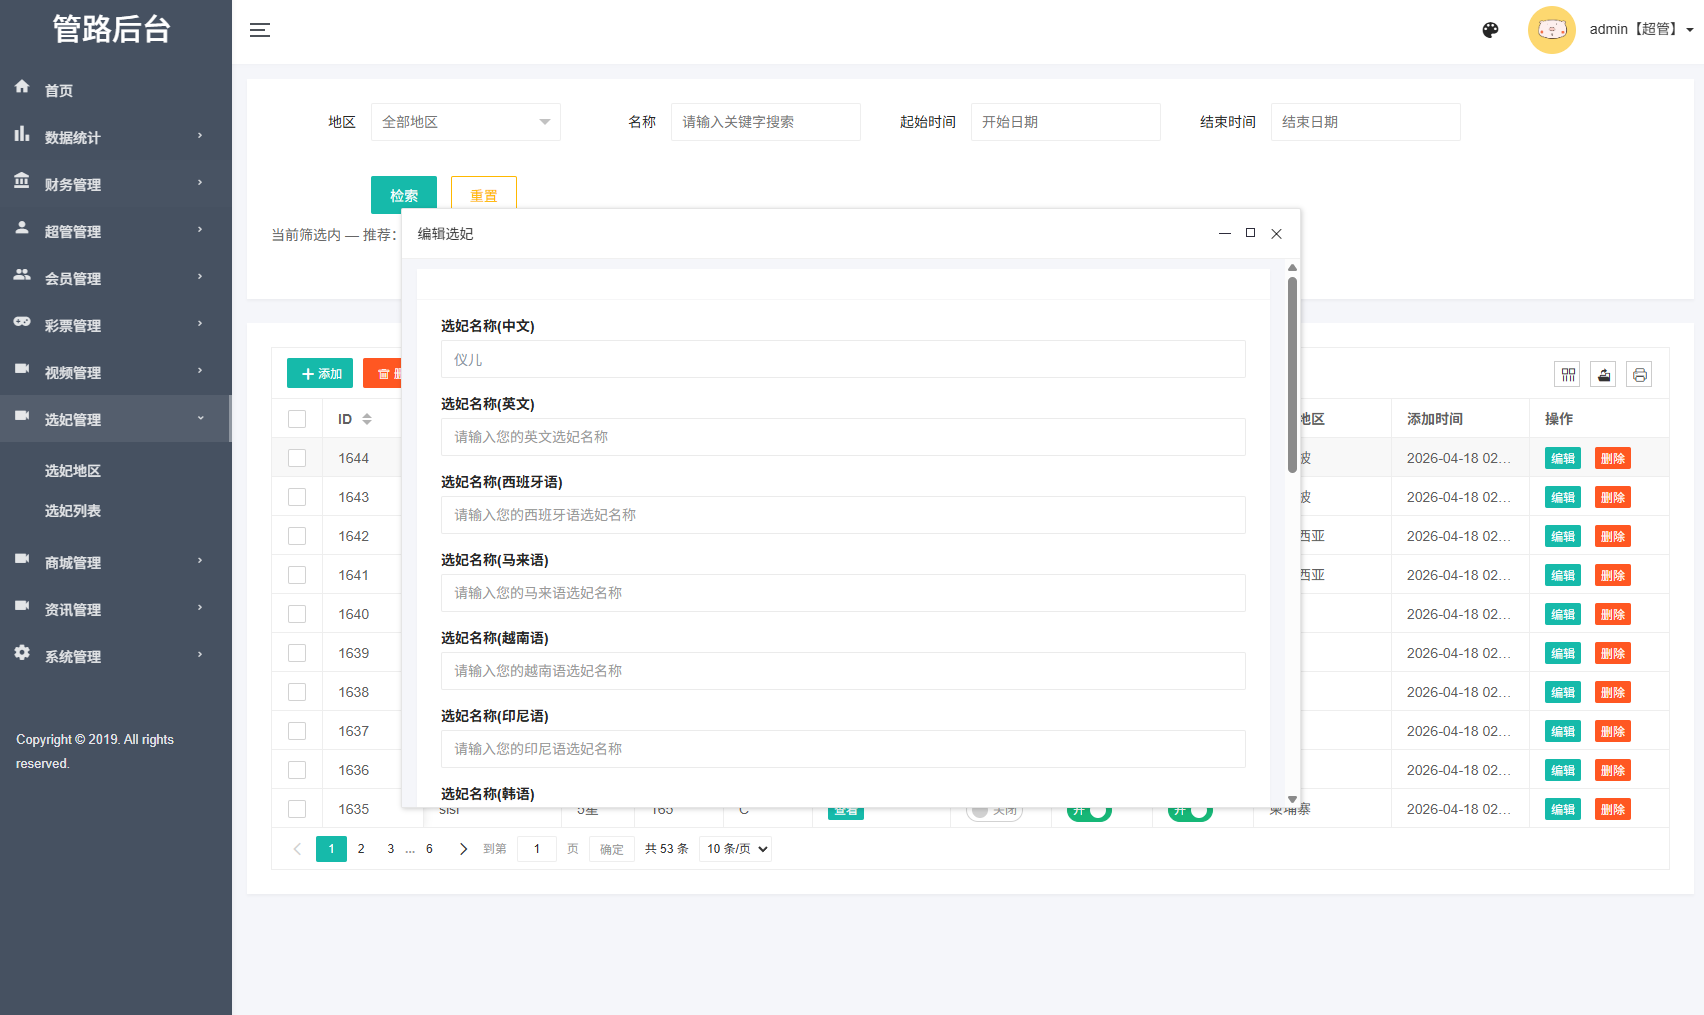Click 编辑 button for row 1644

1562,458
